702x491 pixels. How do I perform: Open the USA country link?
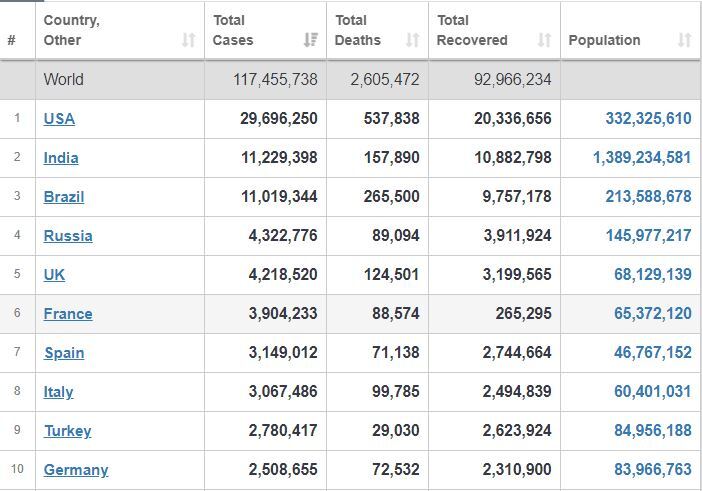pos(59,119)
